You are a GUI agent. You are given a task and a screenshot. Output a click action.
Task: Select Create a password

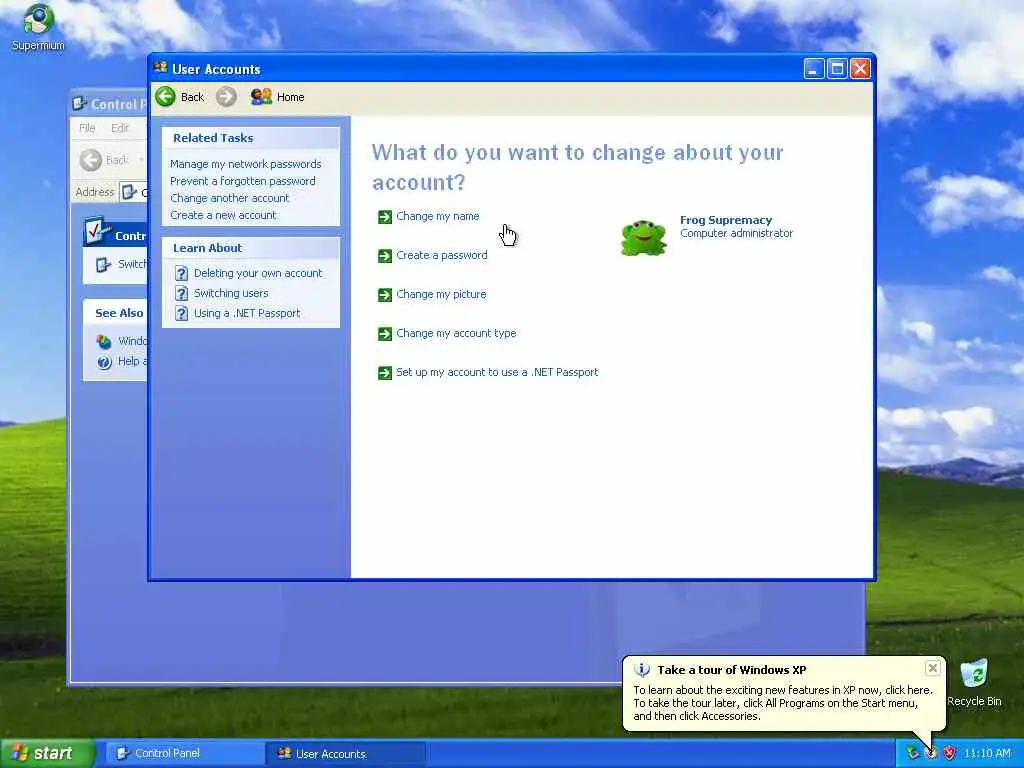[x=441, y=255]
